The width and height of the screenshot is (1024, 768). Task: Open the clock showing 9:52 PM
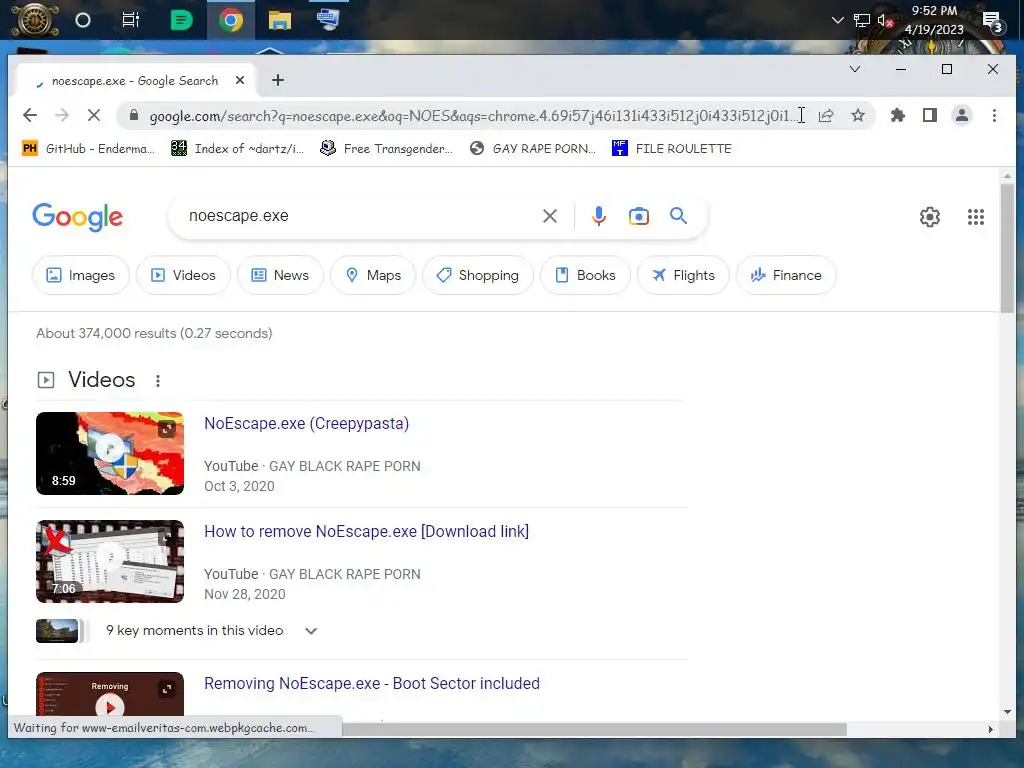tap(934, 20)
